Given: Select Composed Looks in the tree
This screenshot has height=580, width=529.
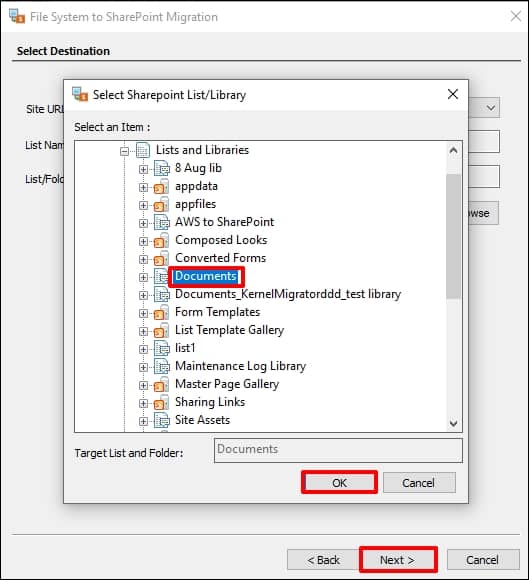Looking at the screenshot, I should click(221, 240).
